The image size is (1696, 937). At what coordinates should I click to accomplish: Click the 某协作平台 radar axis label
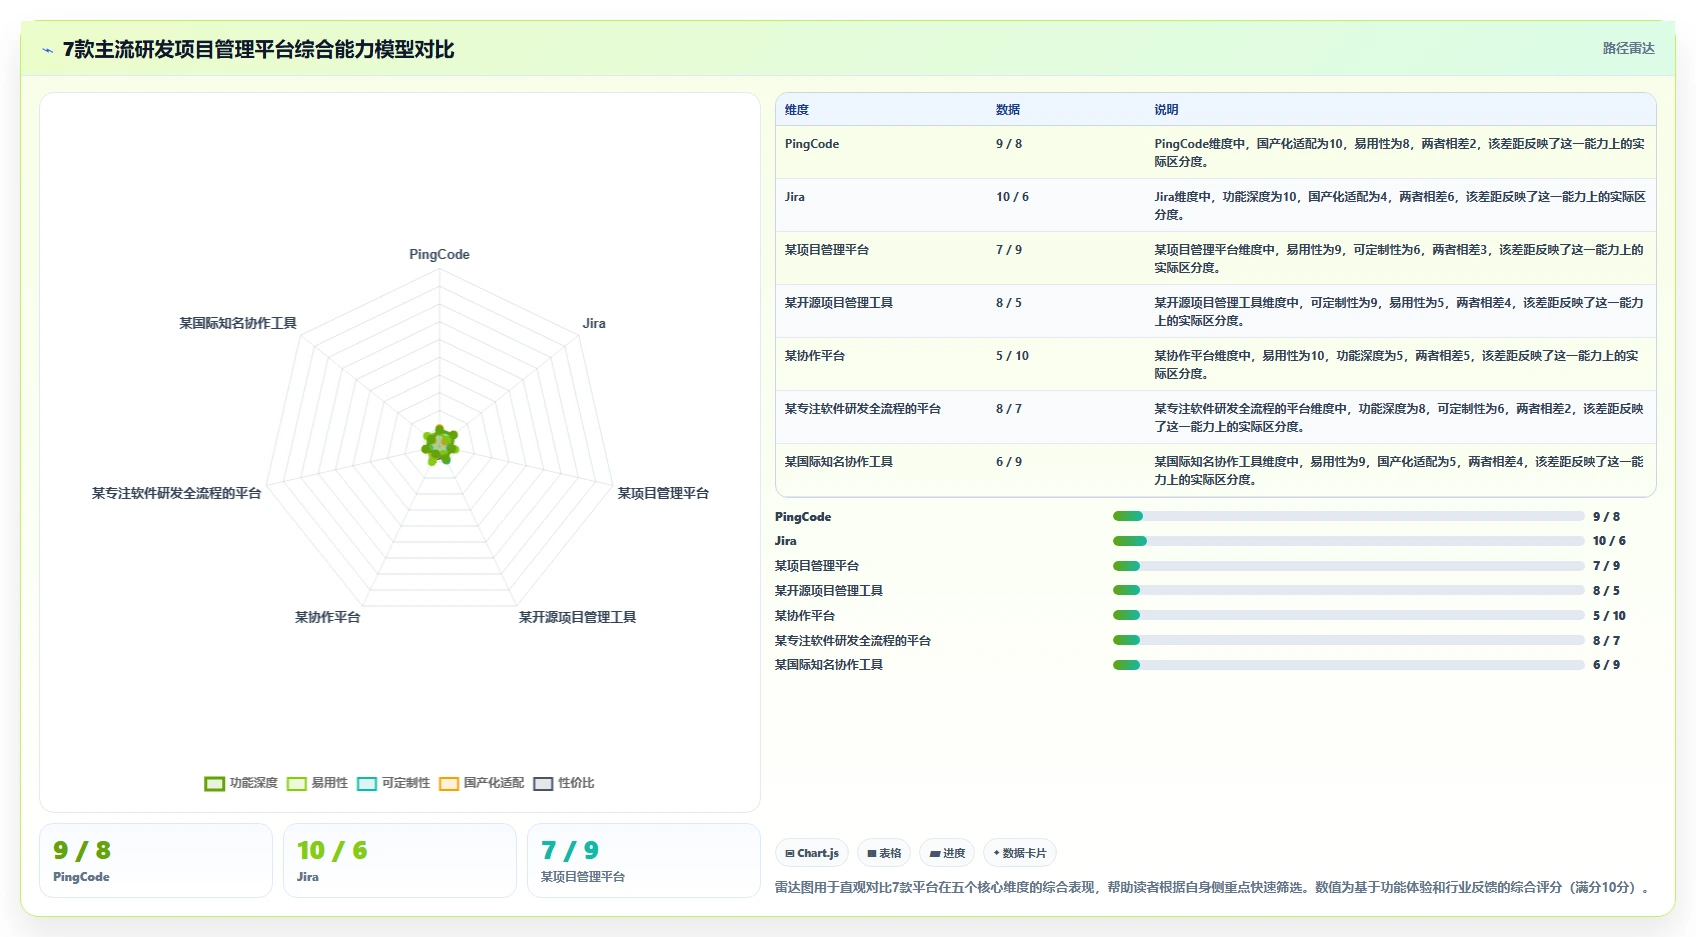click(327, 617)
